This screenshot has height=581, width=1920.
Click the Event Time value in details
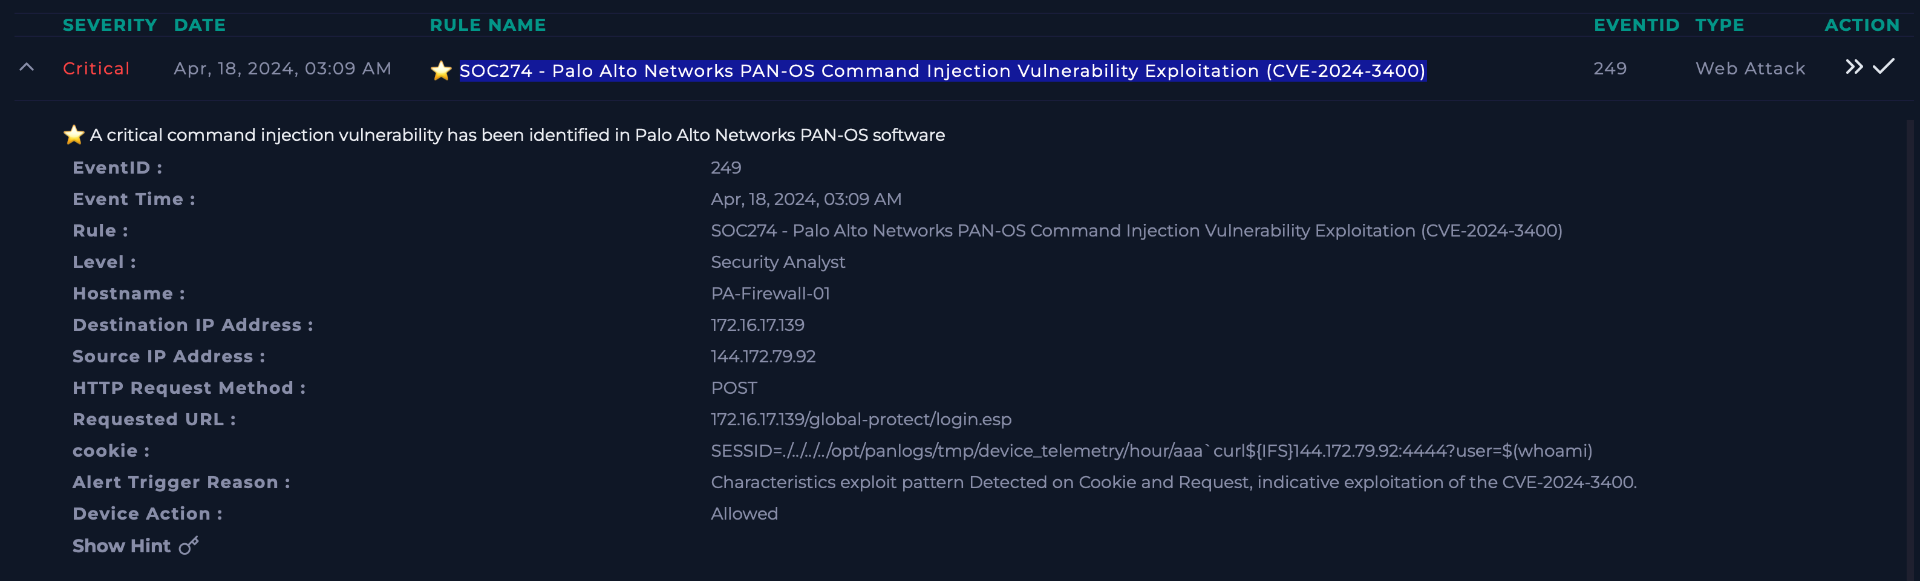tap(806, 199)
